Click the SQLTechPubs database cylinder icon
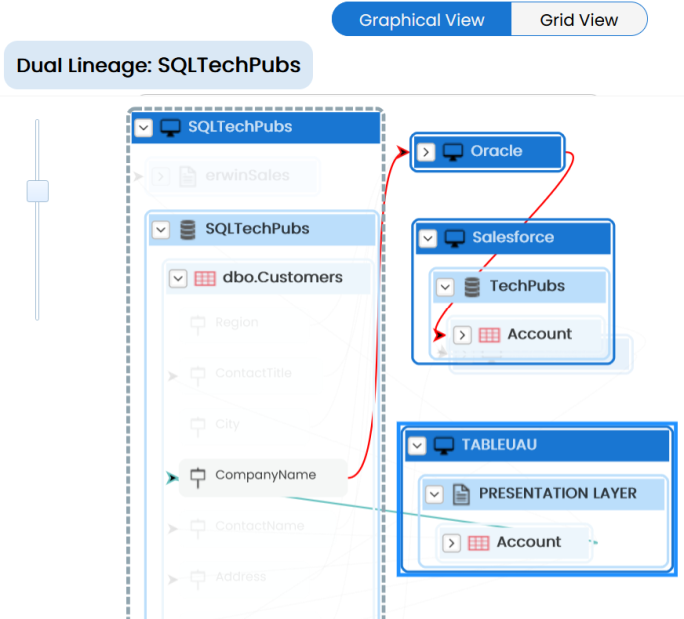684x619 pixels. coord(187,230)
